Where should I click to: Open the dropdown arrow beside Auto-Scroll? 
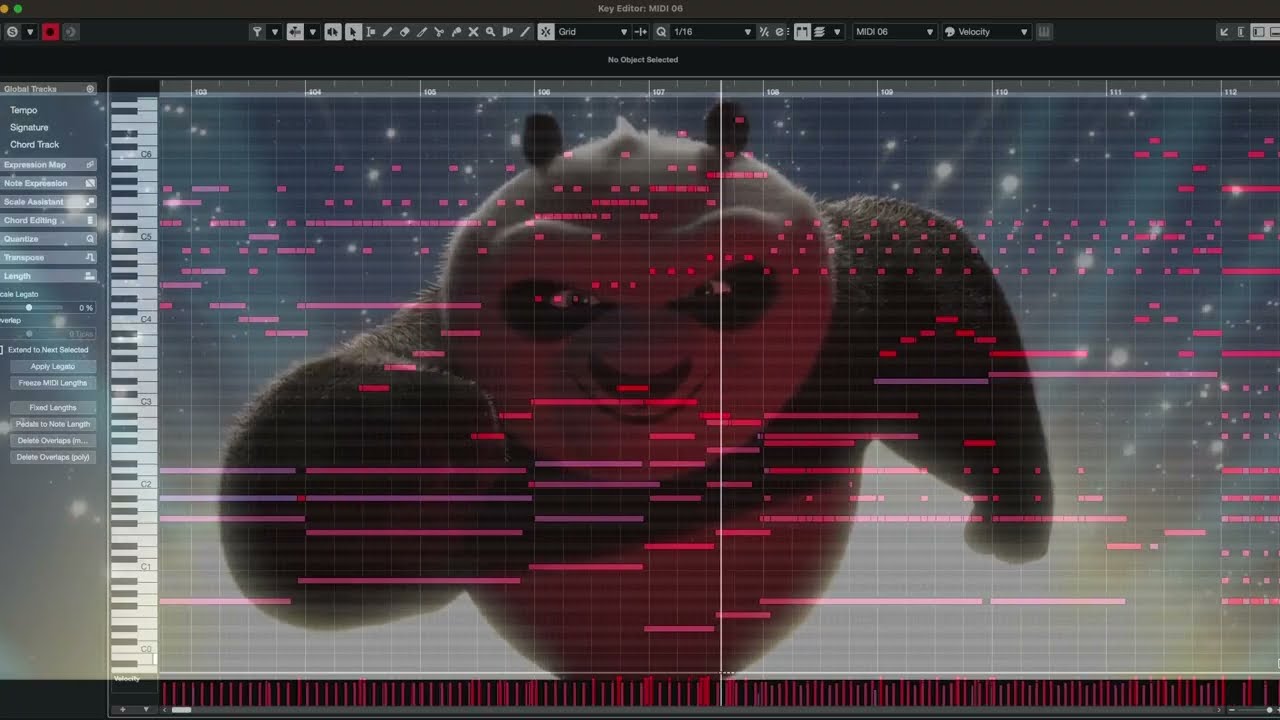pos(312,32)
